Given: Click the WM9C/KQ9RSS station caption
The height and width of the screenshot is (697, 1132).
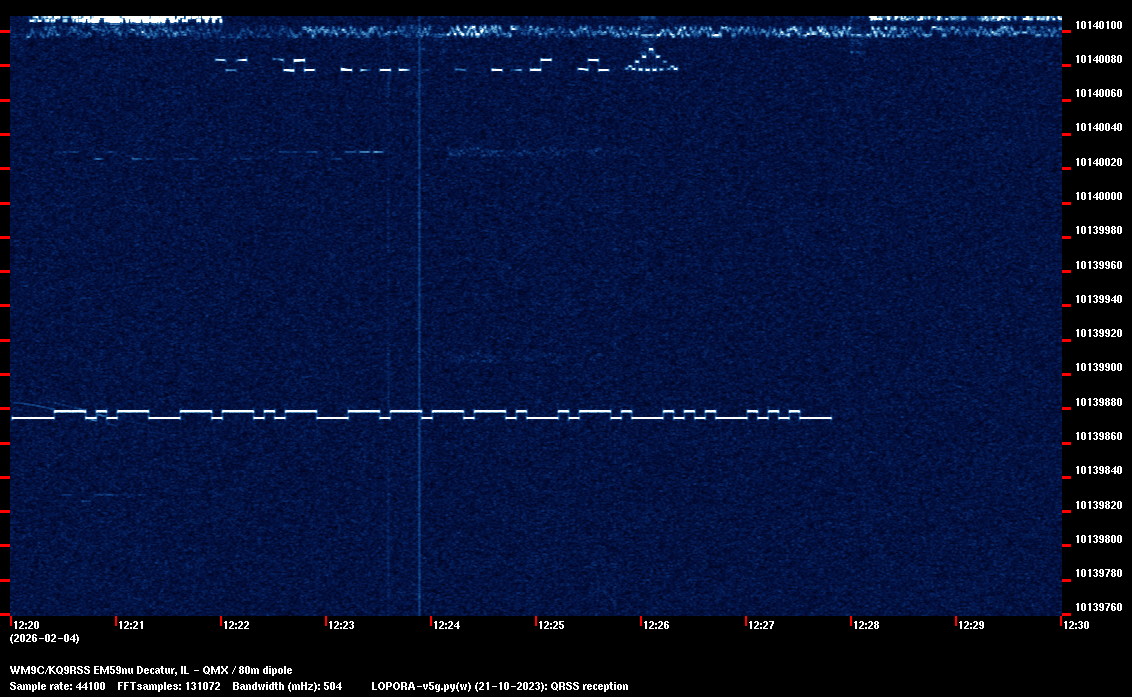Looking at the screenshot, I should tap(151, 670).
